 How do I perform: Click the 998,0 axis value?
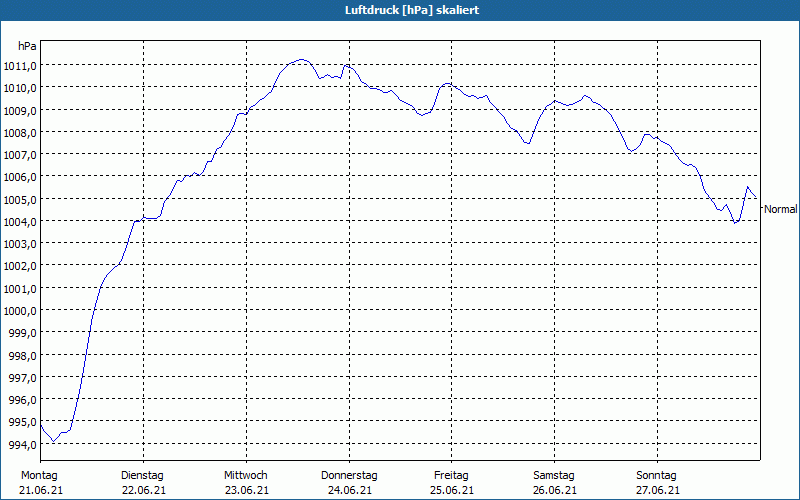coord(22,356)
